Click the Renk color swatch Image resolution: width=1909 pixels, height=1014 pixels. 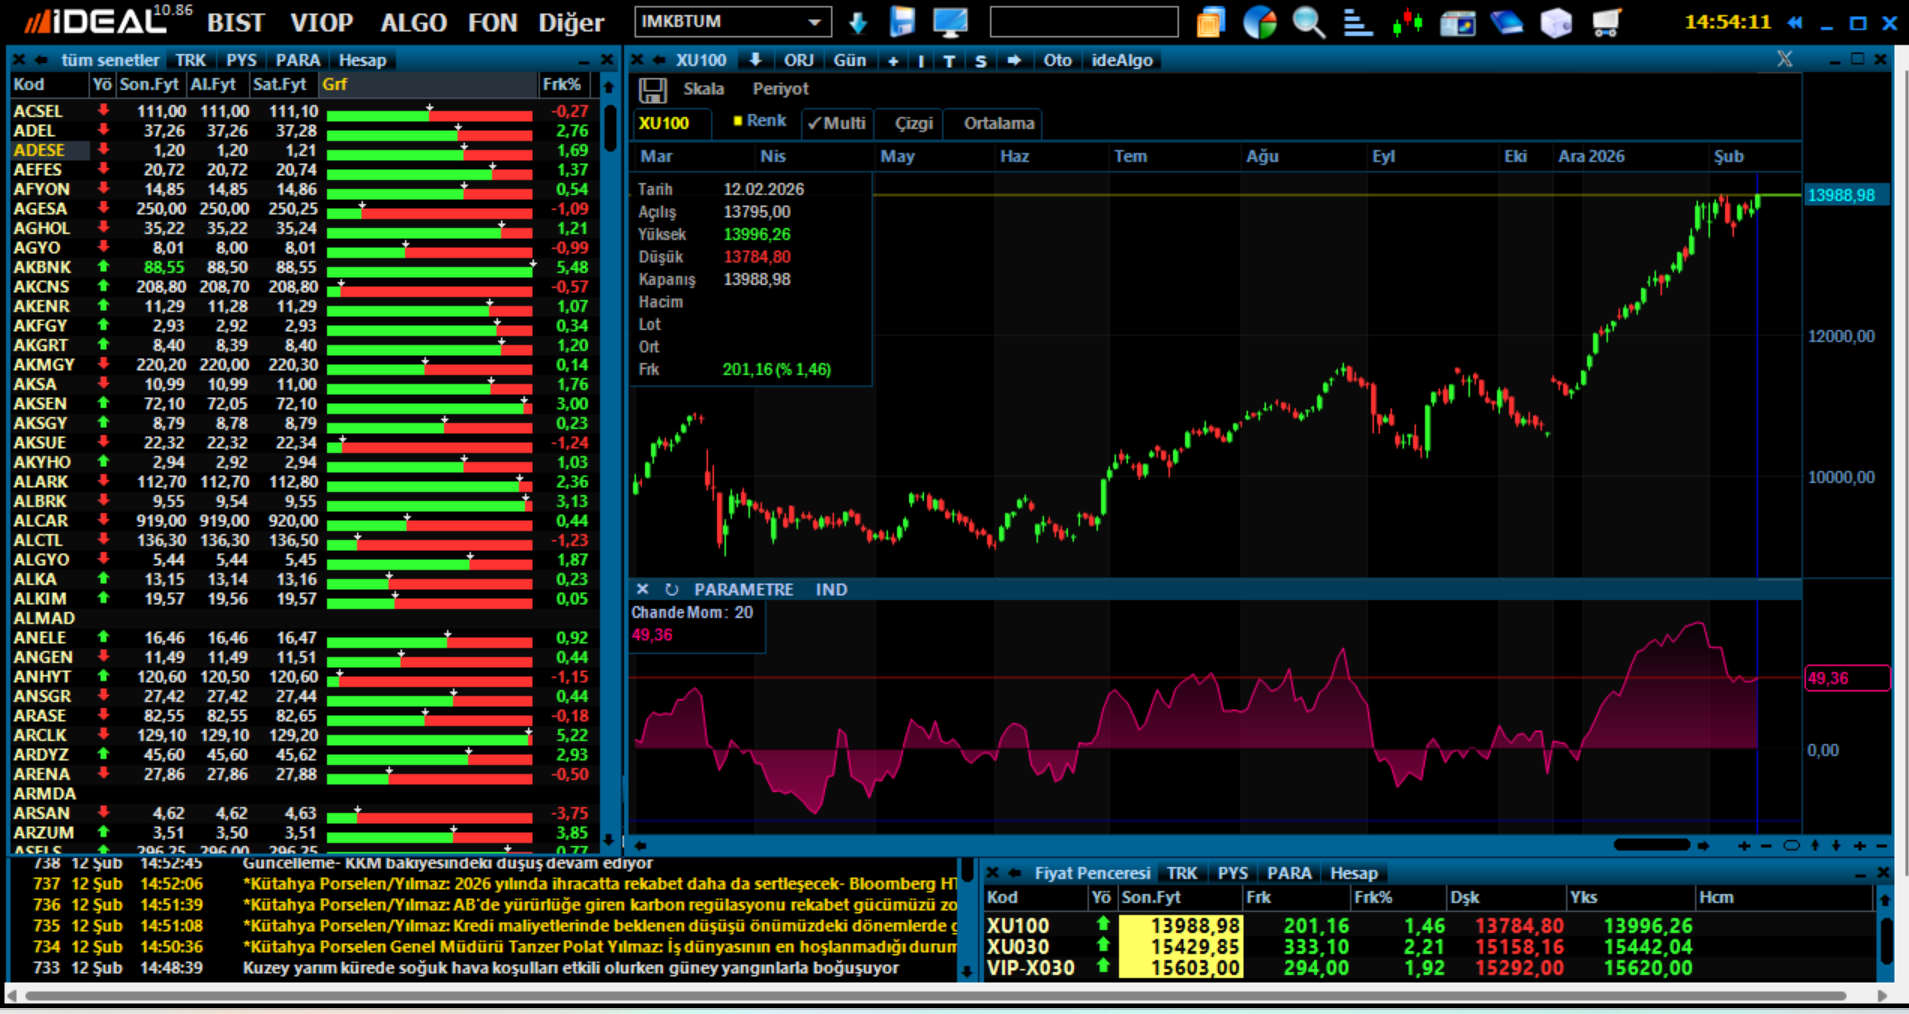(738, 121)
